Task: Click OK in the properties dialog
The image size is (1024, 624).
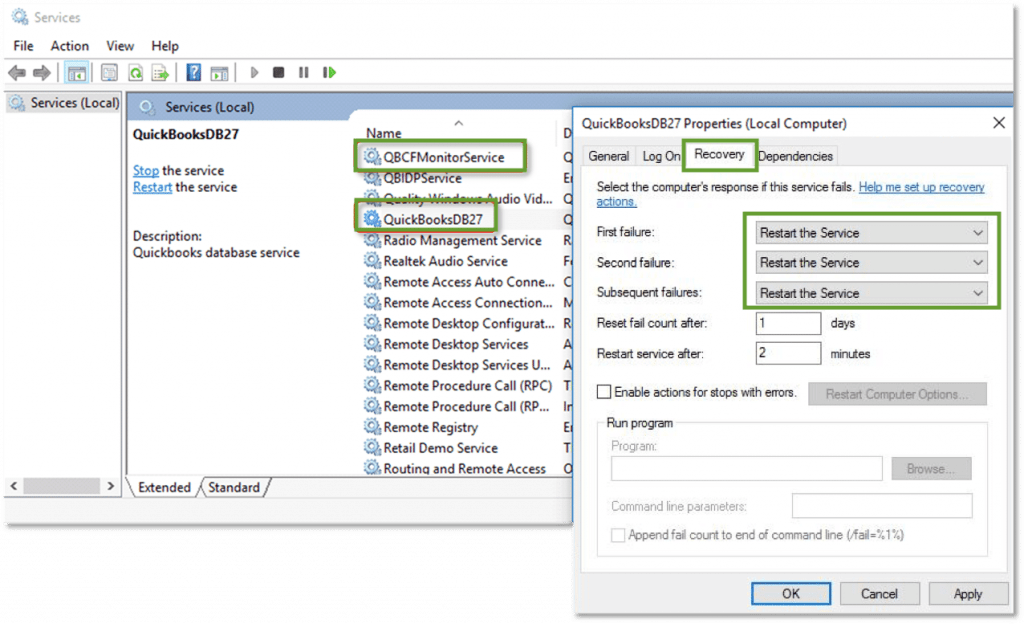Action: [791, 593]
